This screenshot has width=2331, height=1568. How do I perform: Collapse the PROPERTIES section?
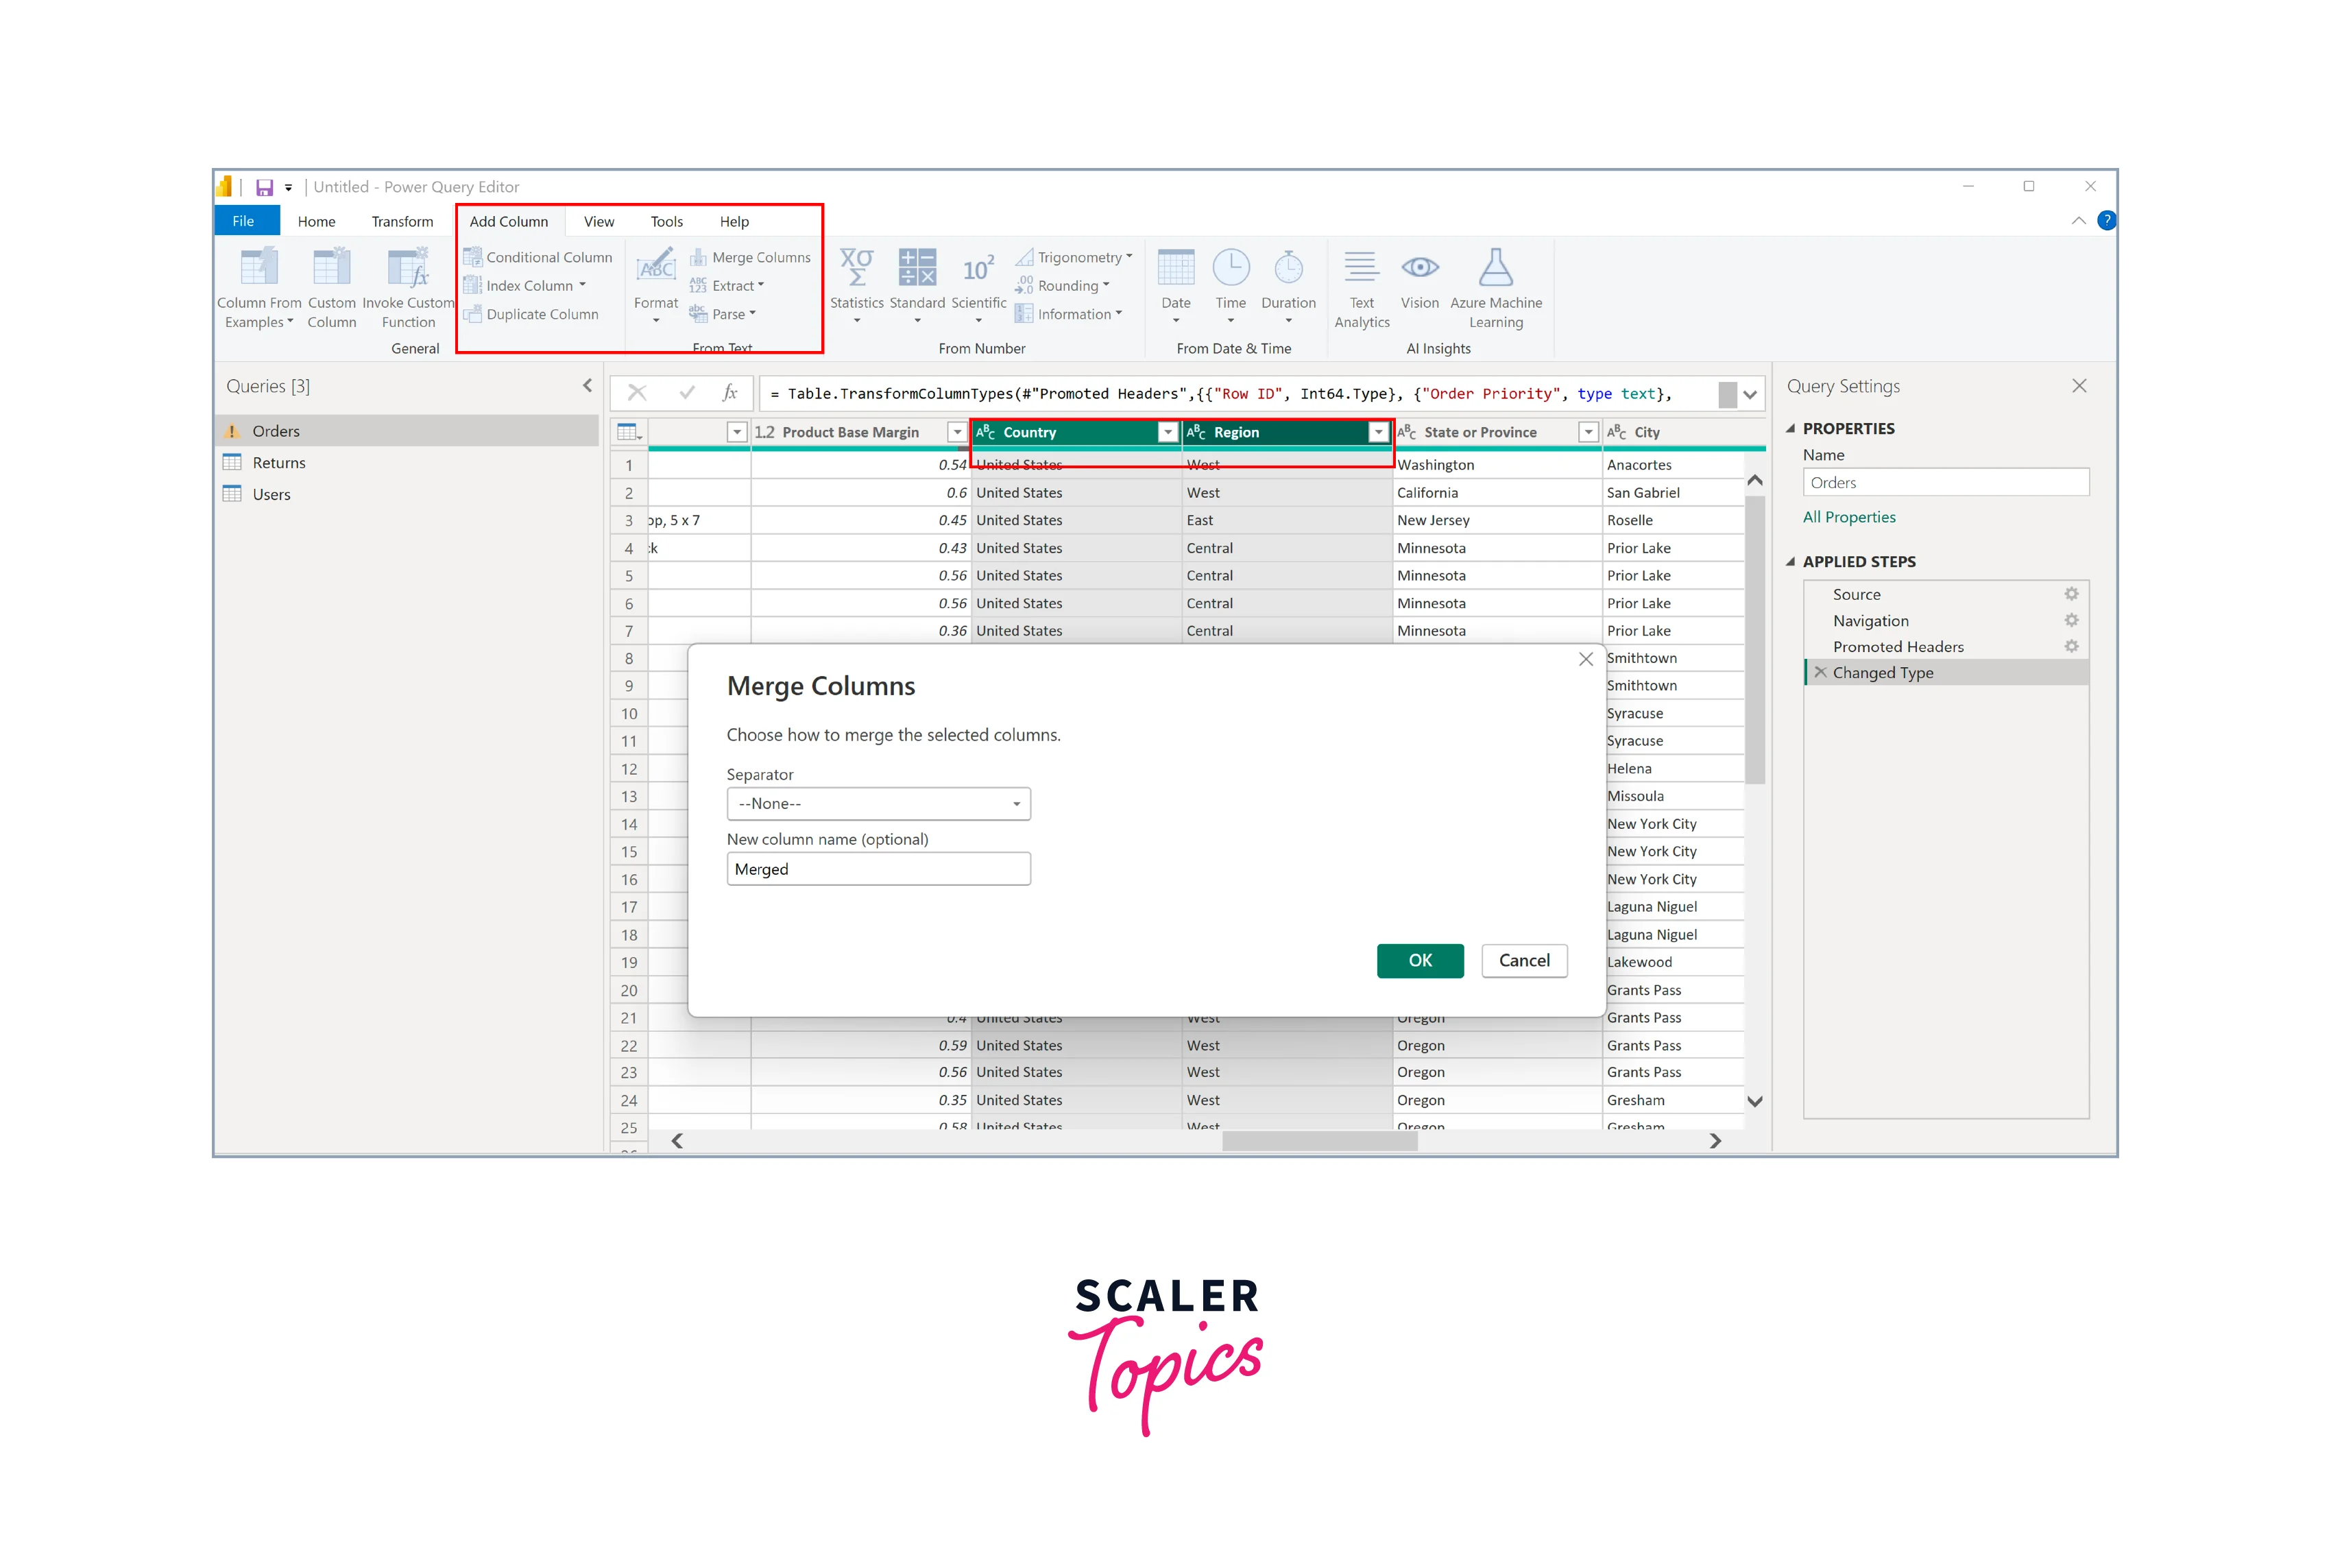point(1791,428)
